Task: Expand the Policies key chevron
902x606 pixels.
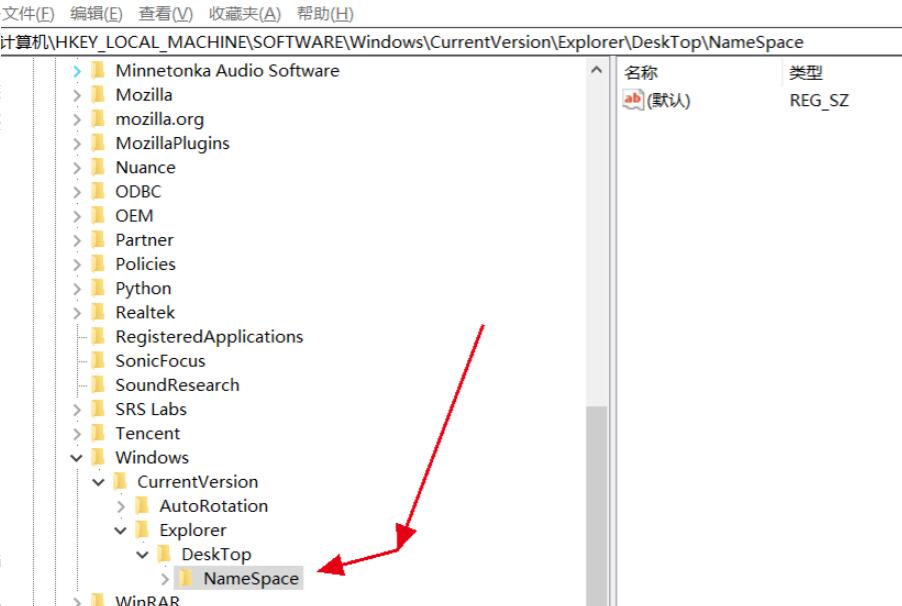Action: coord(77,265)
